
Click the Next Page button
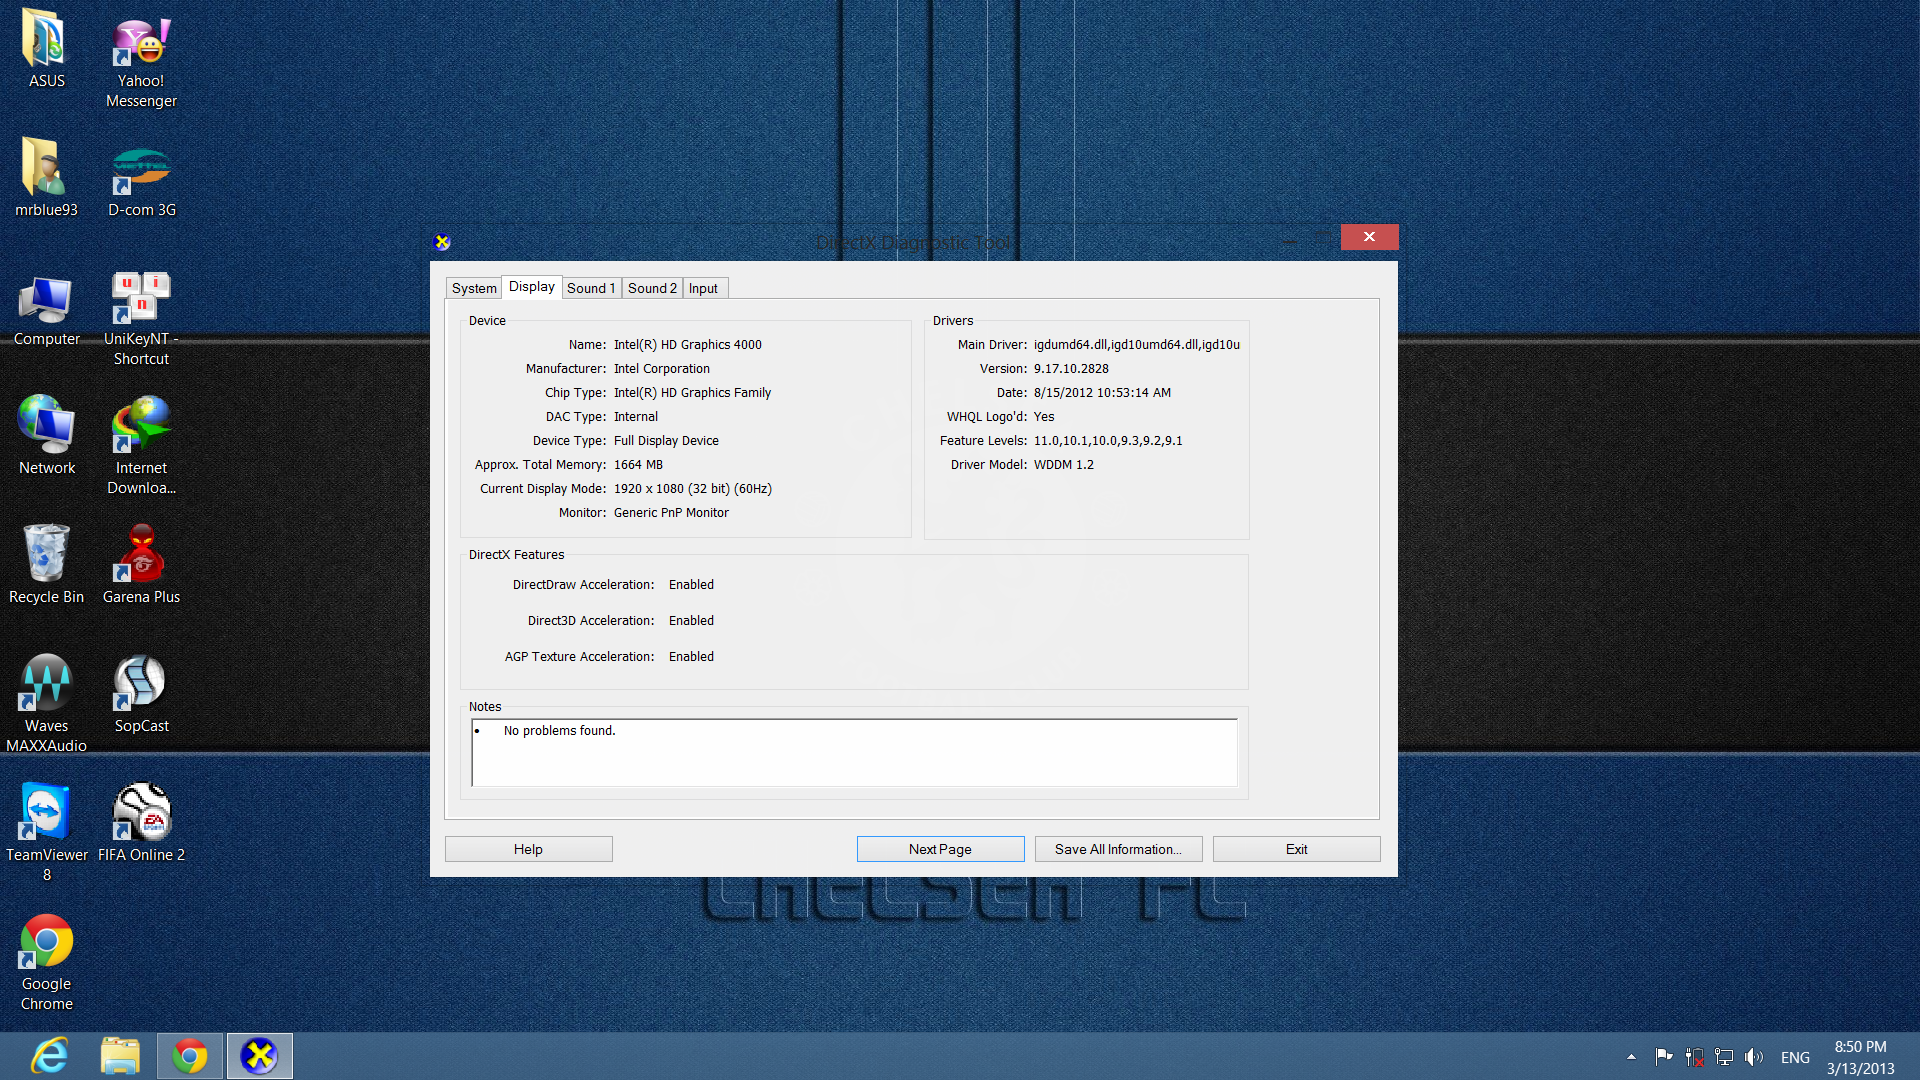(x=940, y=849)
